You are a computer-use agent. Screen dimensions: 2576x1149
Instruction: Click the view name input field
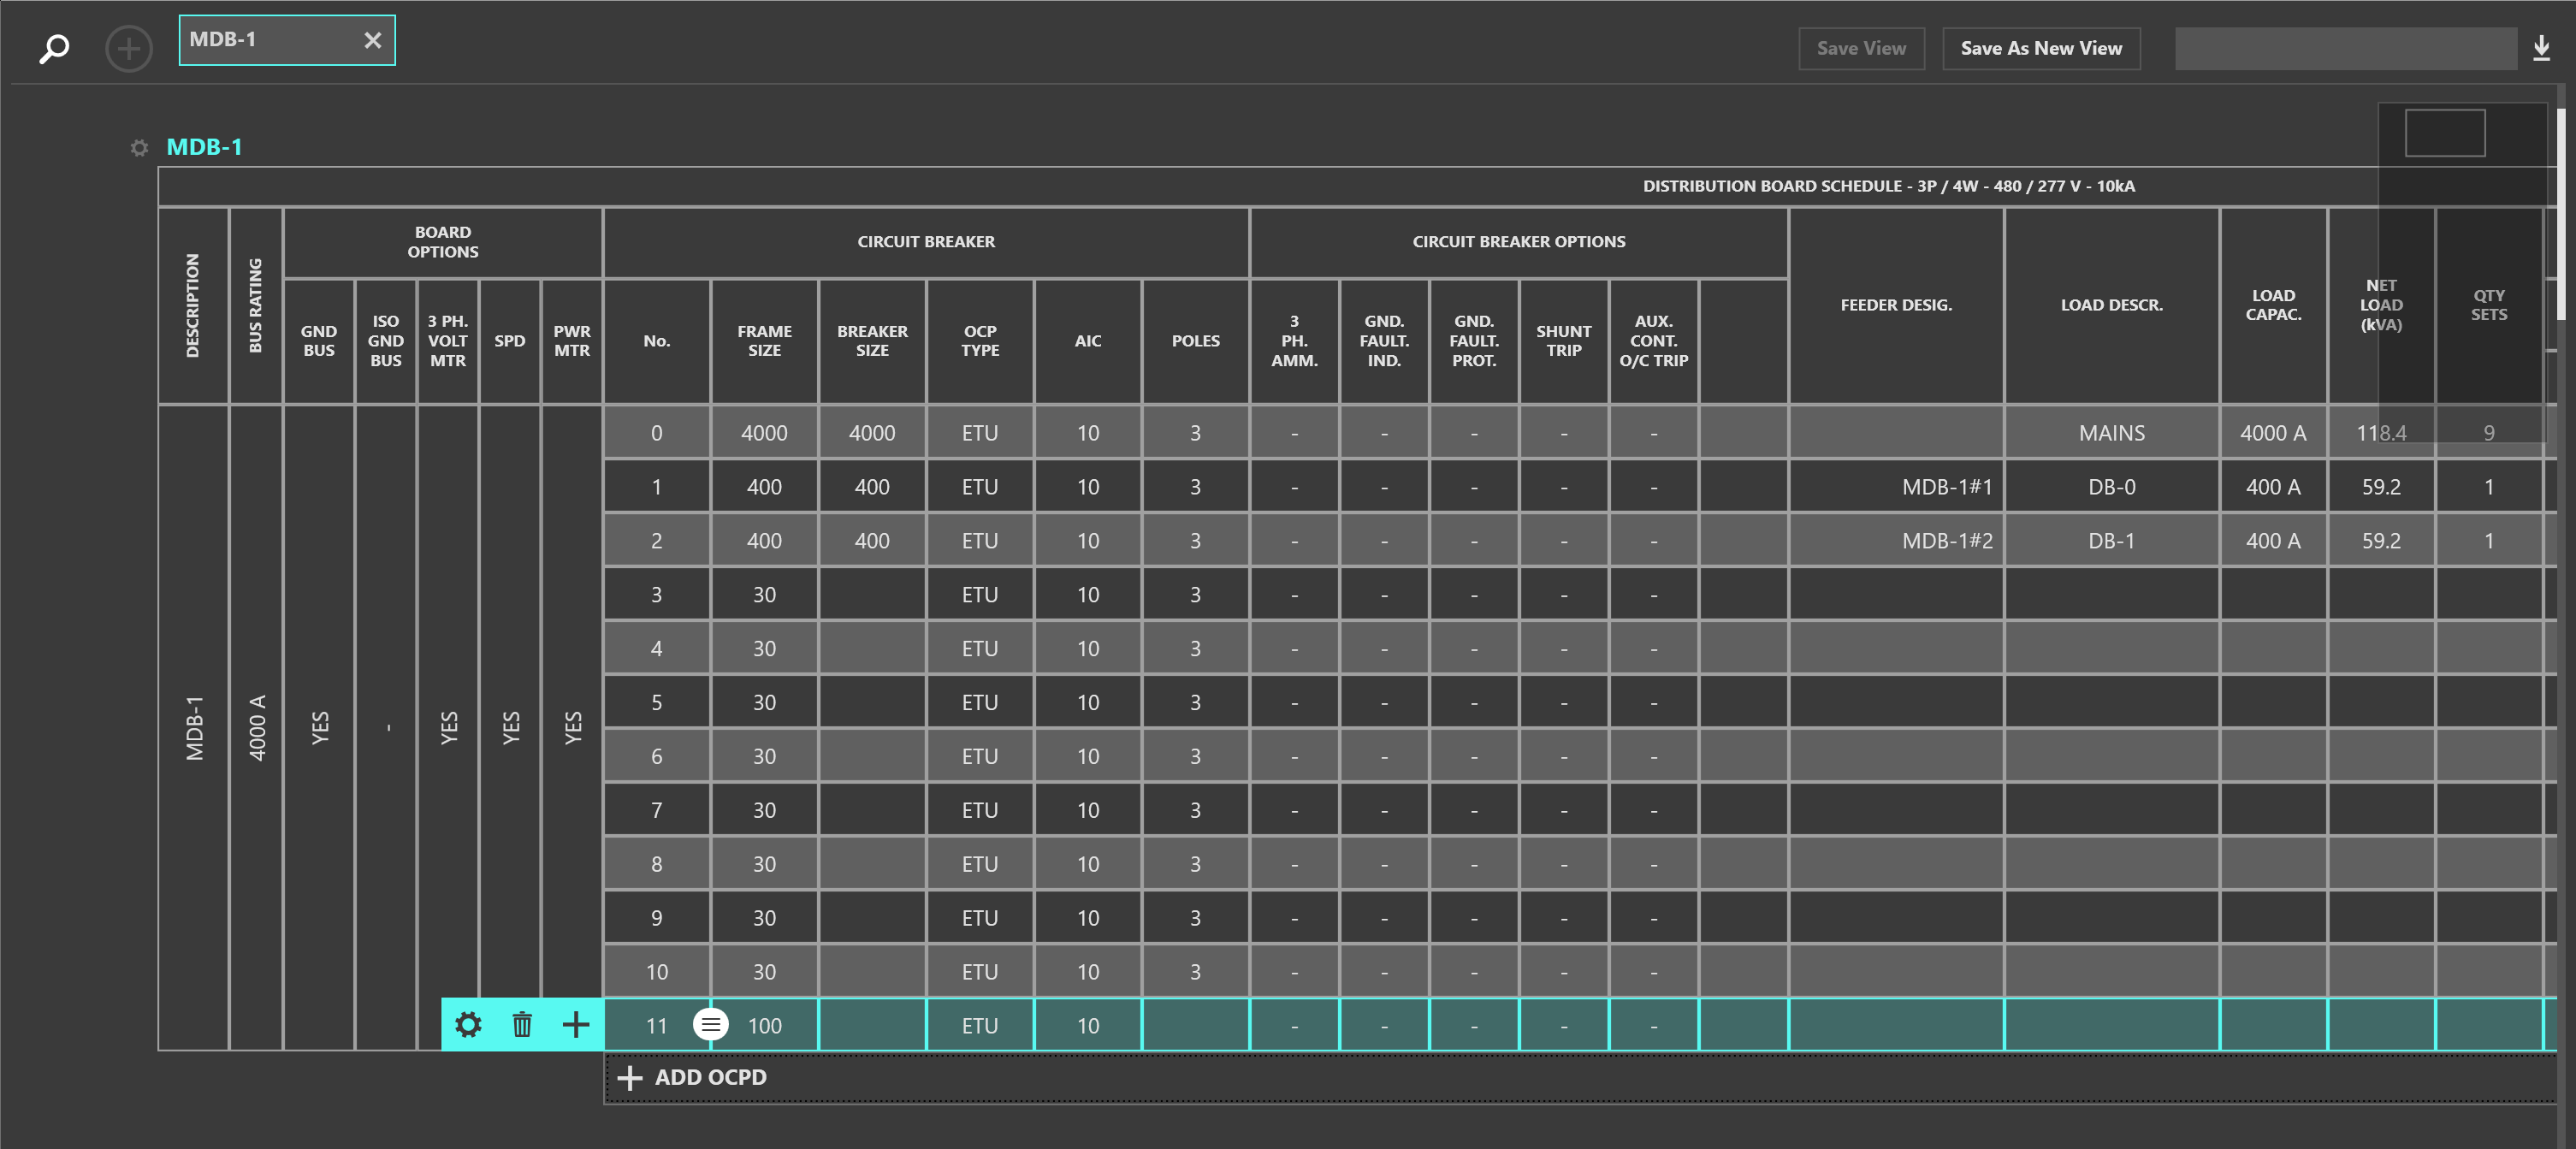pyautogui.click(x=2345, y=48)
